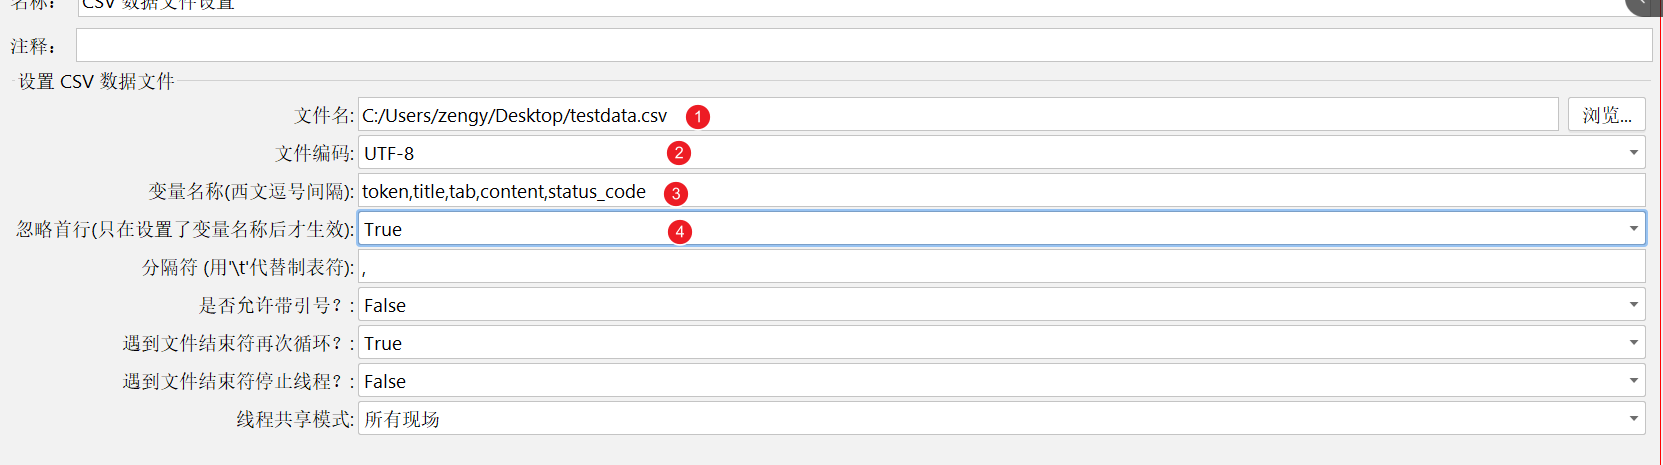The image size is (1663, 465).
Task: Click the 浏览... browse button
Action: 1606,115
